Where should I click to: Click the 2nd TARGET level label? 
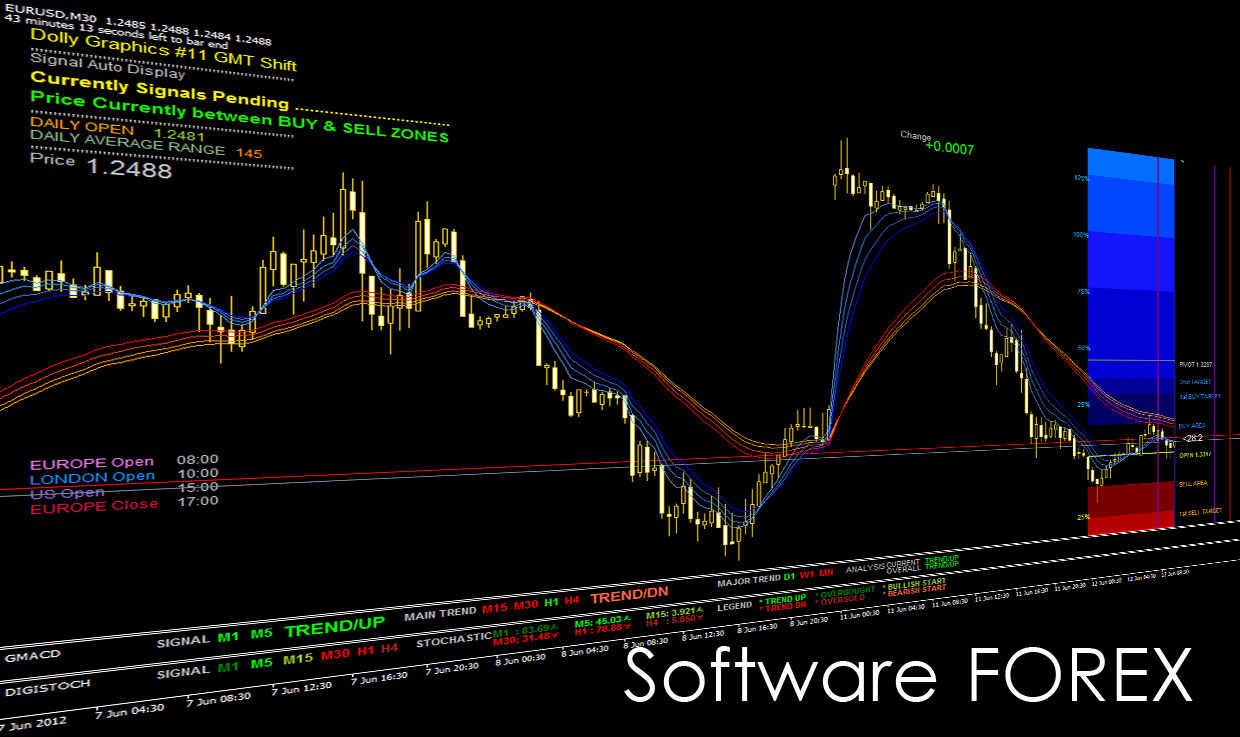[1193, 382]
